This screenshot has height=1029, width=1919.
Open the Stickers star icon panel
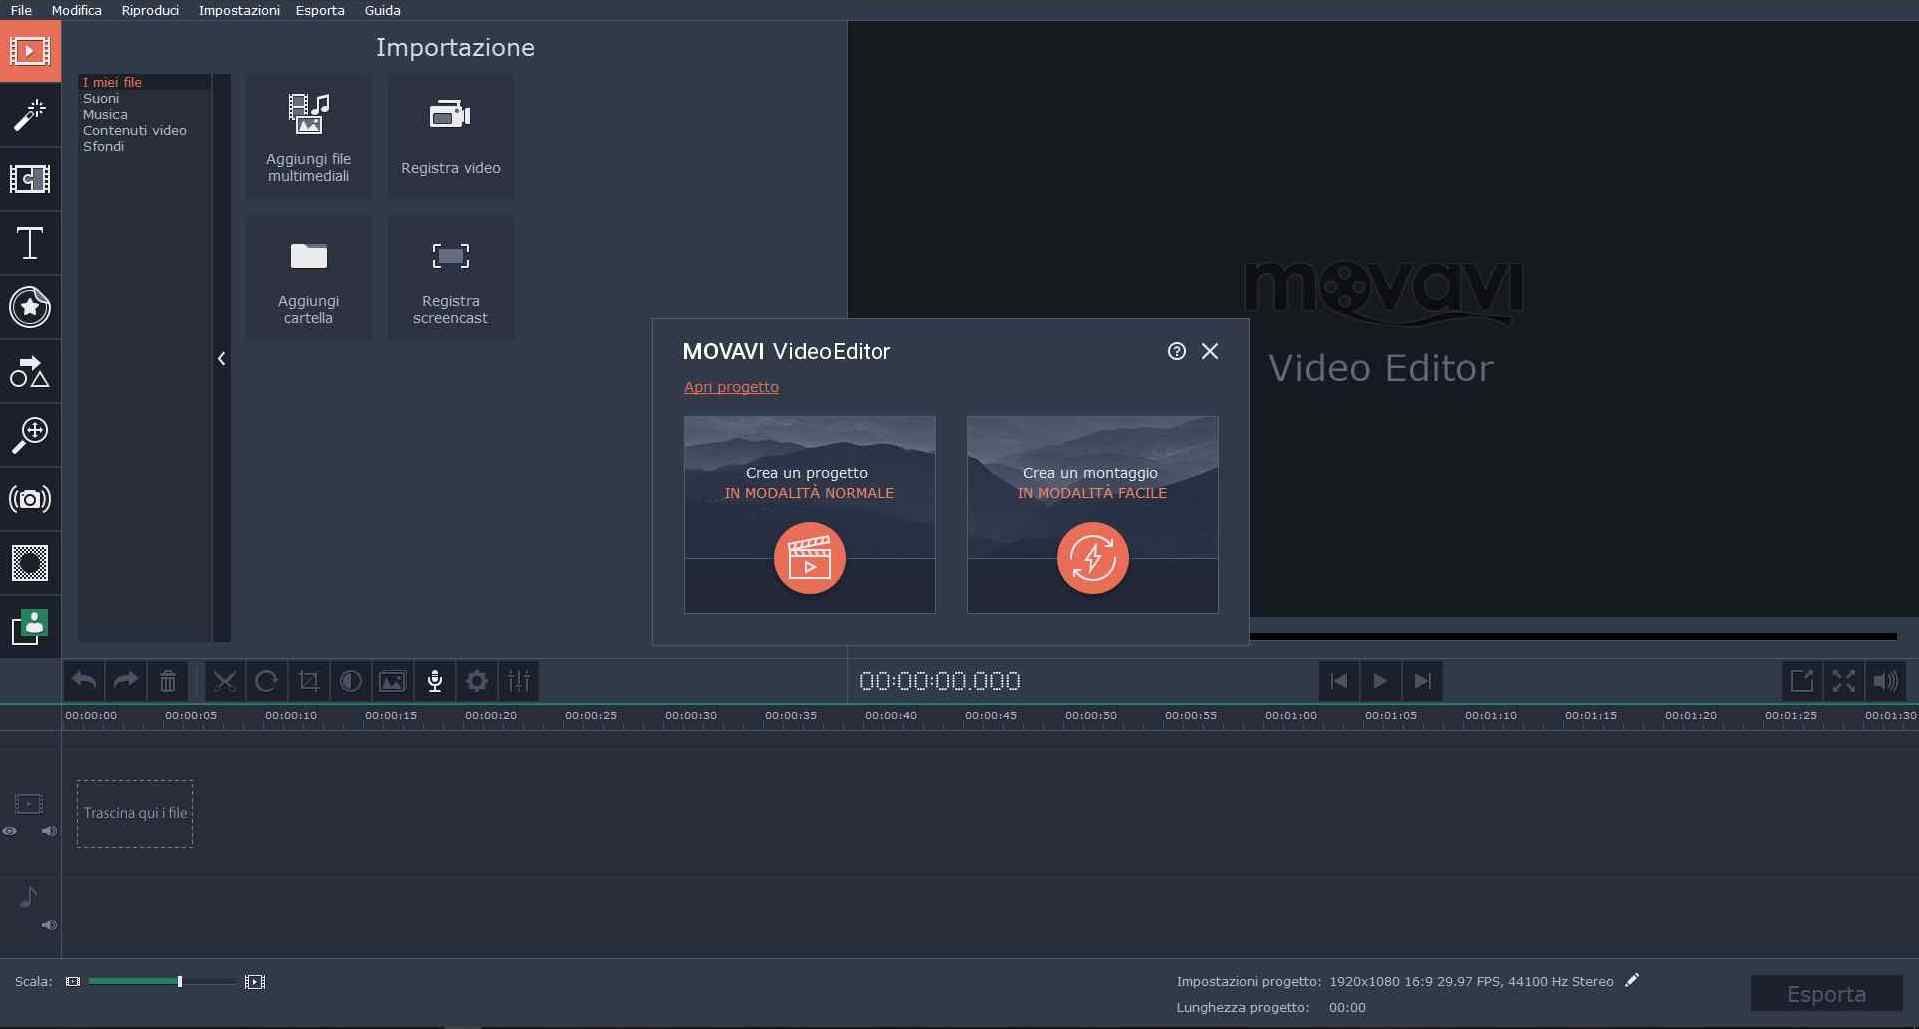pyautogui.click(x=30, y=307)
